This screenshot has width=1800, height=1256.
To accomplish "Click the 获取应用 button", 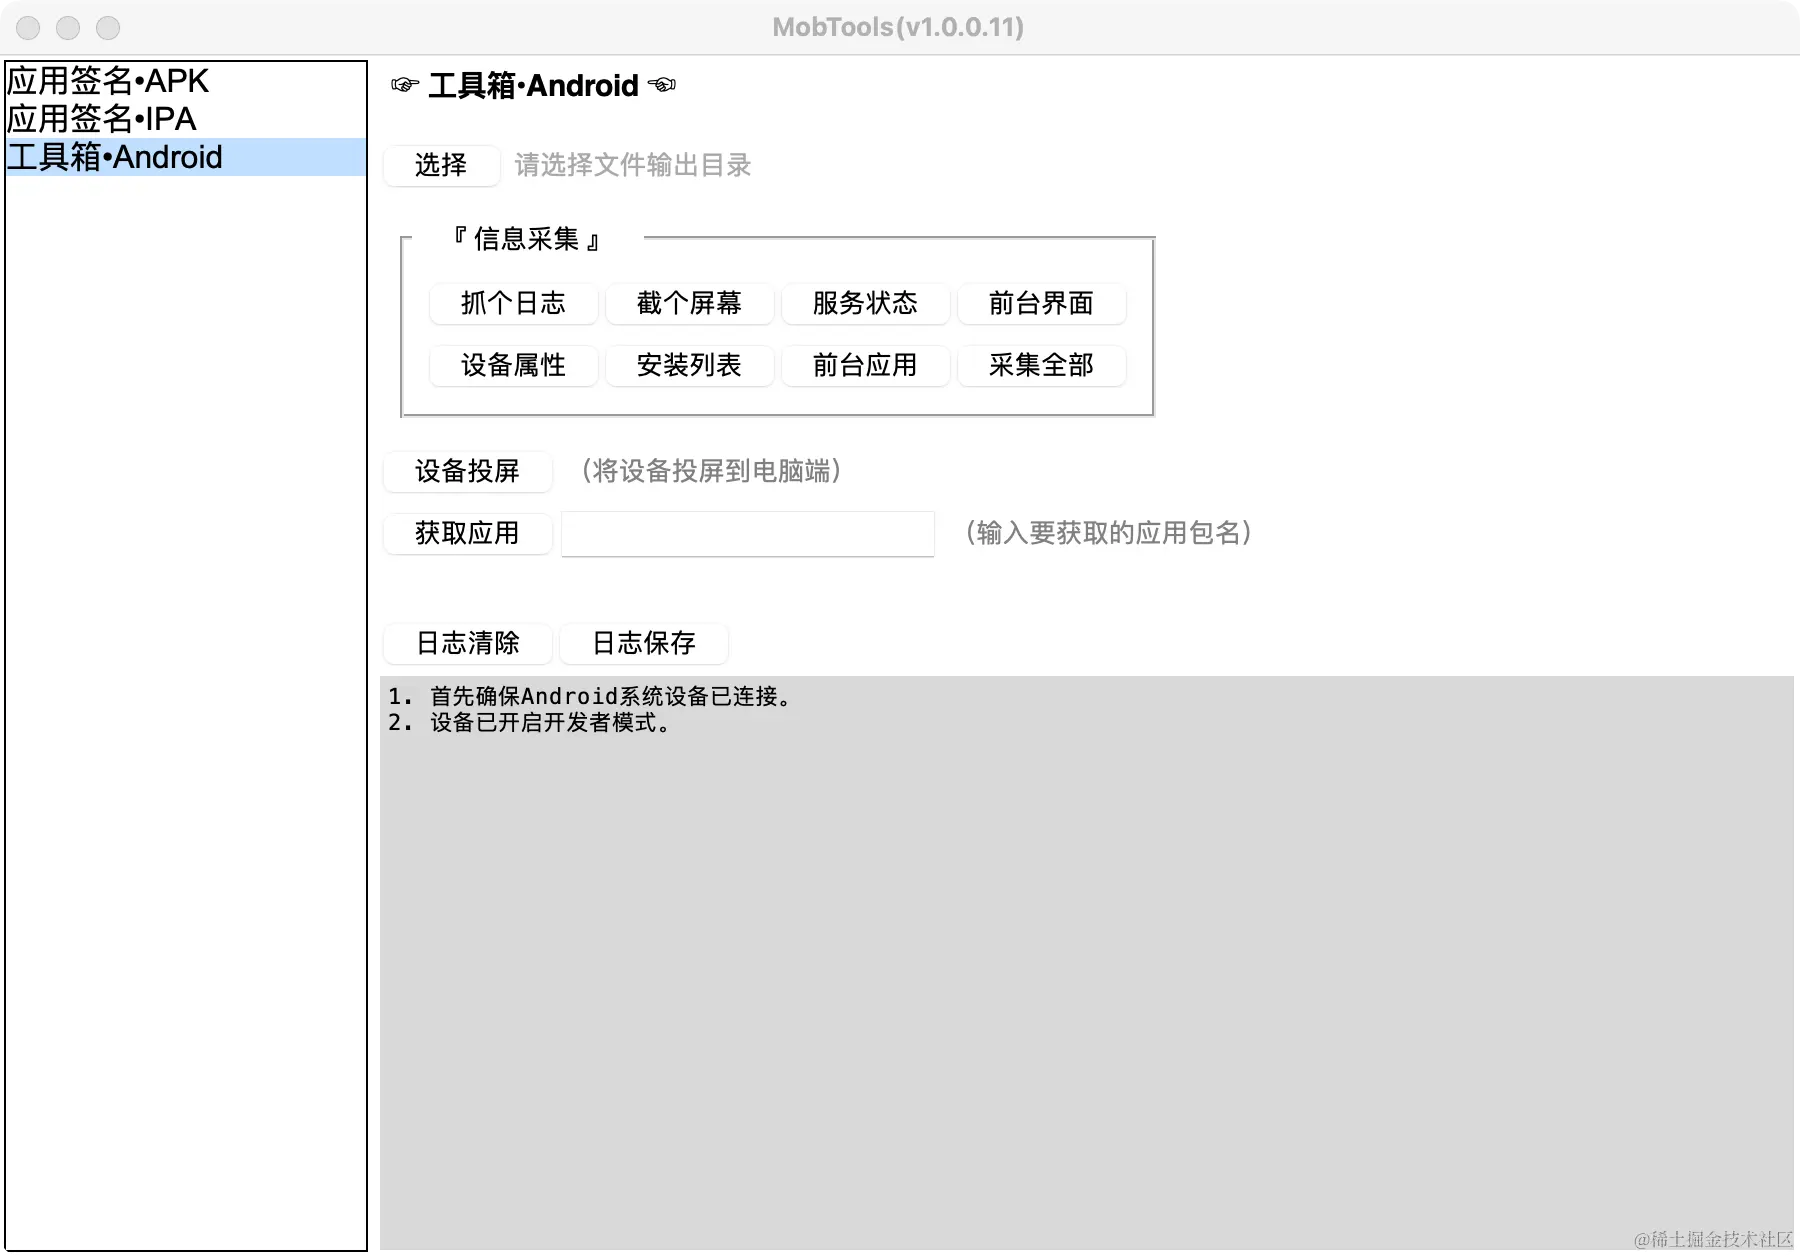I will 467,533.
